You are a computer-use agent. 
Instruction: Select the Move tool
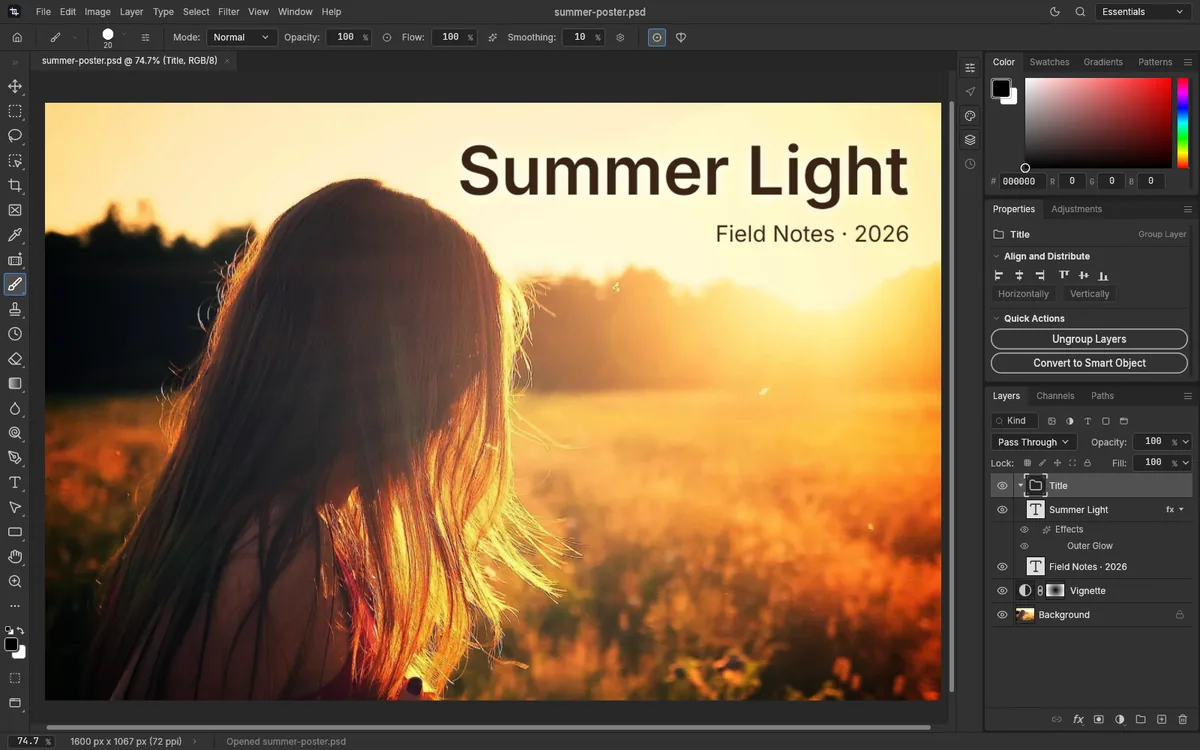click(15, 87)
